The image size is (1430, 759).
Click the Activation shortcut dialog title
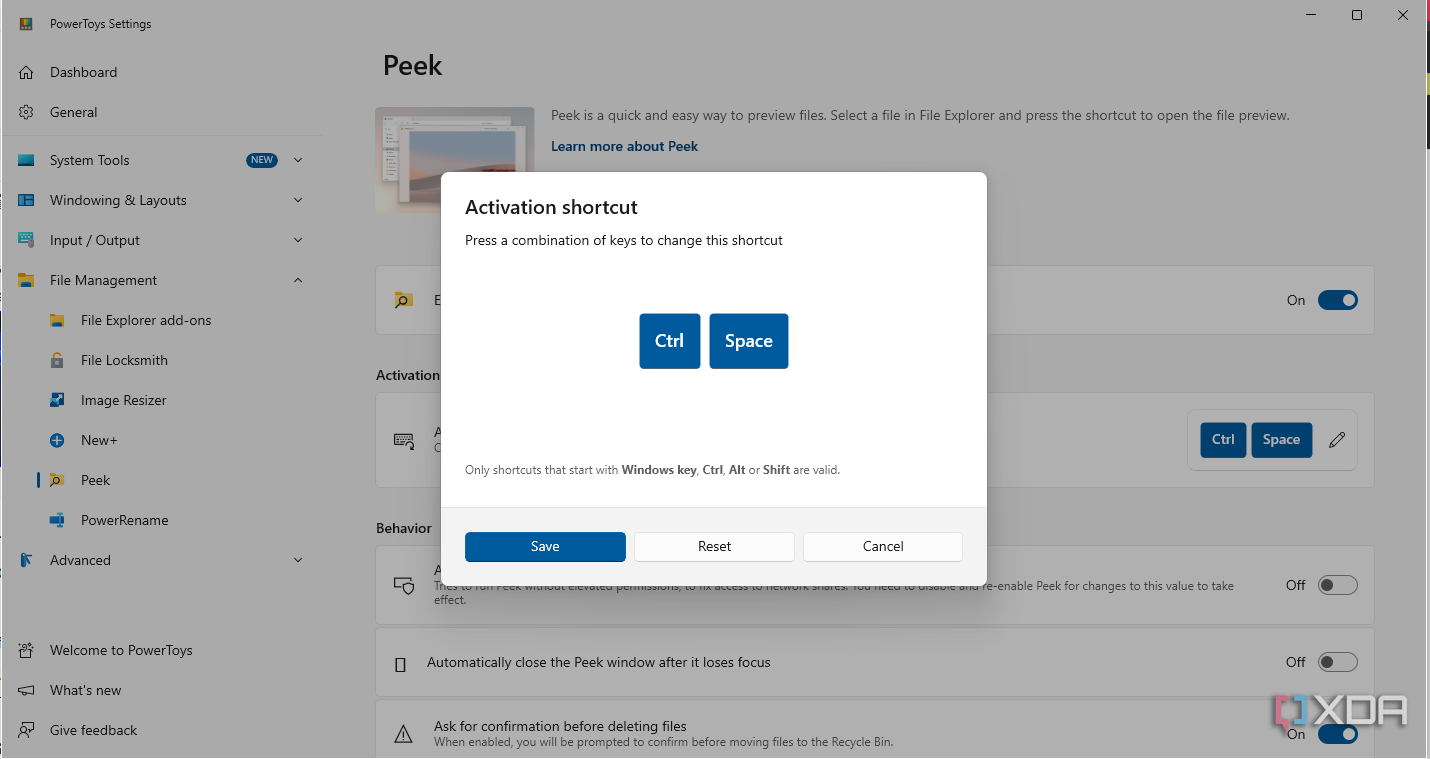551,207
